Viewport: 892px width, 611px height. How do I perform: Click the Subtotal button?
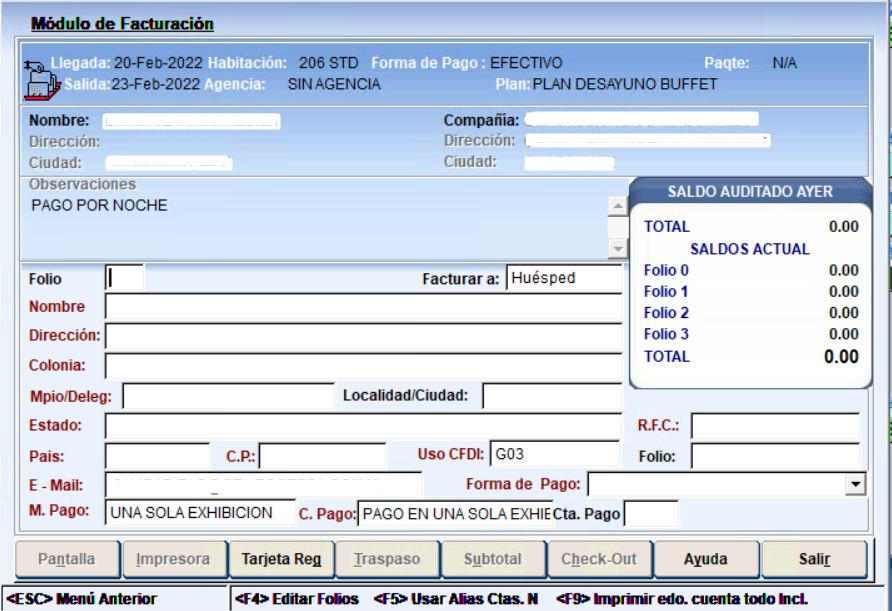(x=493, y=559)
